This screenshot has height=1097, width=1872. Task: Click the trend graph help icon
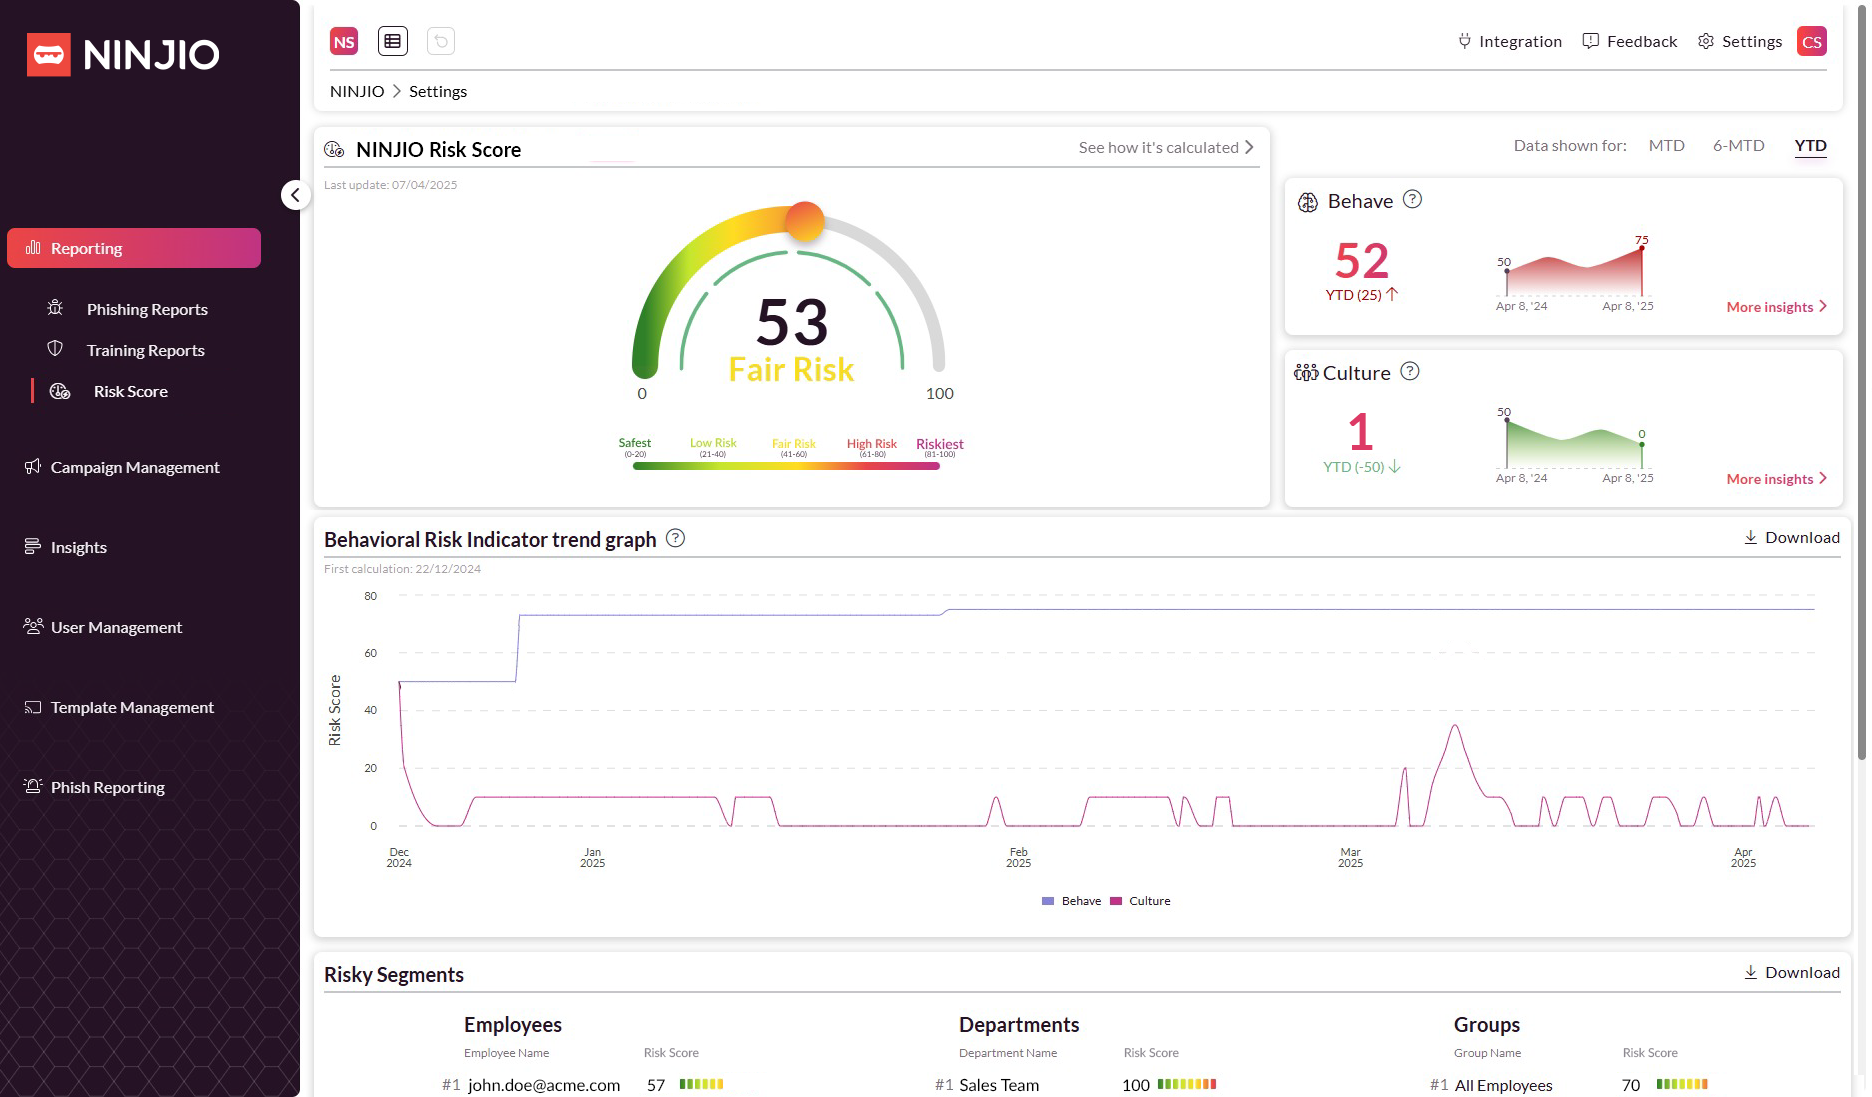tap(676, 538)
